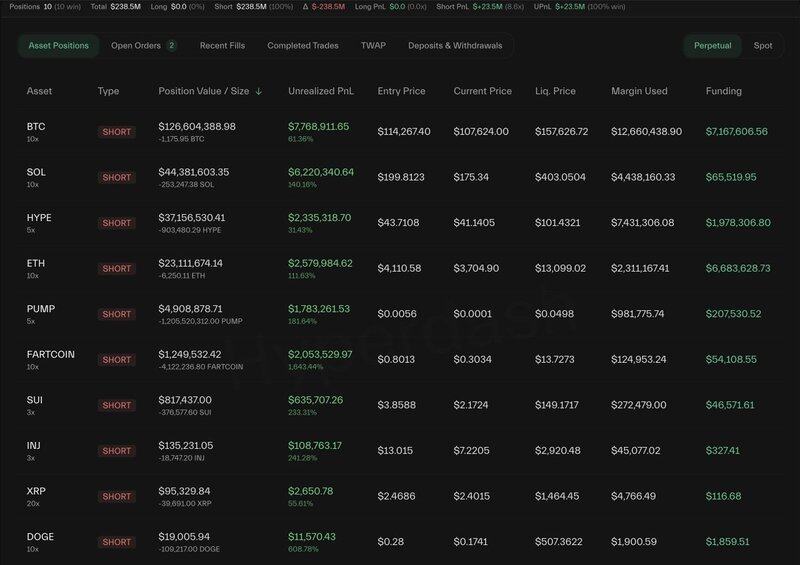Image resolution: width=800 pixels, height=565 pixels.
Task: Click the Open Orders count badge
Action: click(171, 45)
